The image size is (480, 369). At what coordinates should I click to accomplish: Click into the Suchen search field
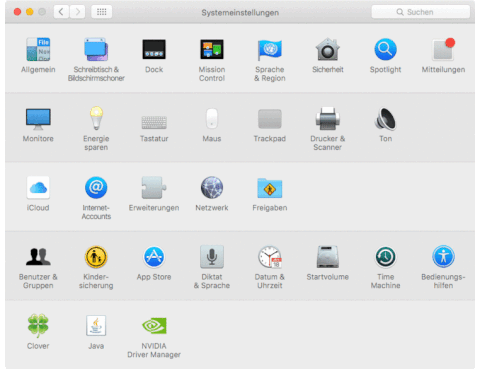[421, 12]
